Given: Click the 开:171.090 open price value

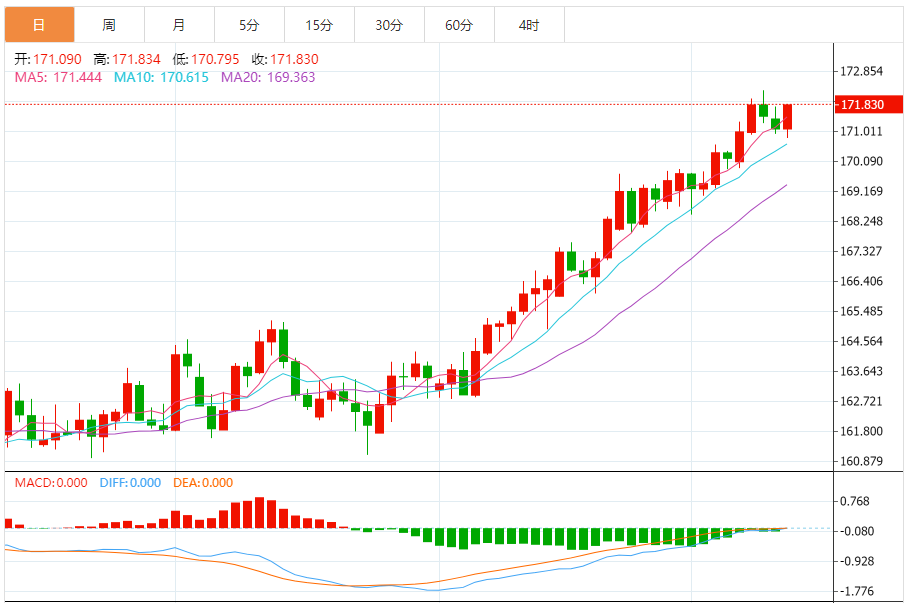Looking at the screenshot, I should click(x=48, y=59).
